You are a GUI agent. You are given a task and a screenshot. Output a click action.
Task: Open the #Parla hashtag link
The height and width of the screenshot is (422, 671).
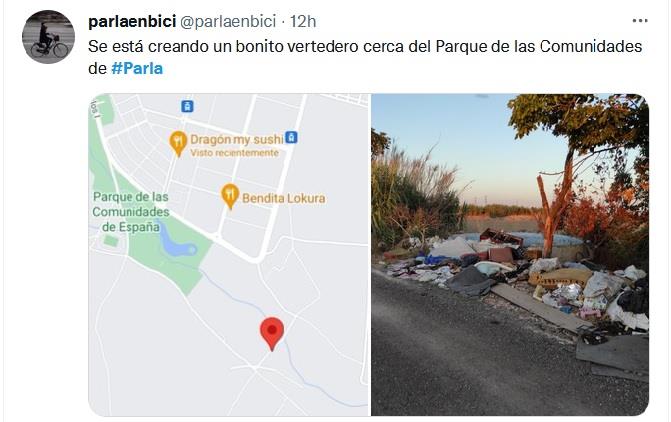pos(137,68)
